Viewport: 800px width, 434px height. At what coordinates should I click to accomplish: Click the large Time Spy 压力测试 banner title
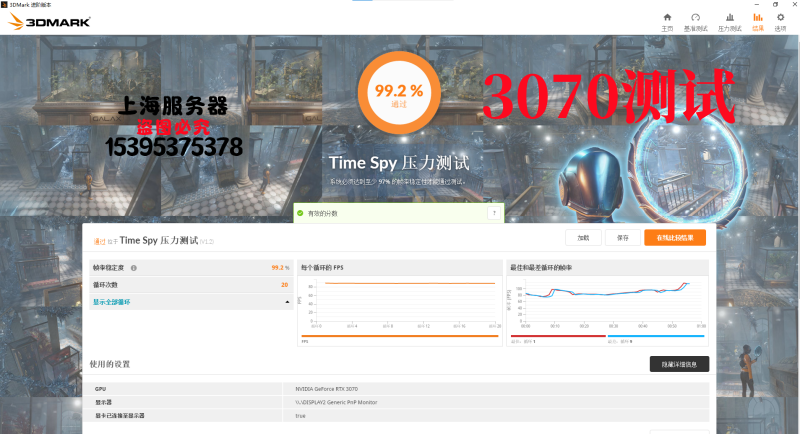(x=399, y=163)
